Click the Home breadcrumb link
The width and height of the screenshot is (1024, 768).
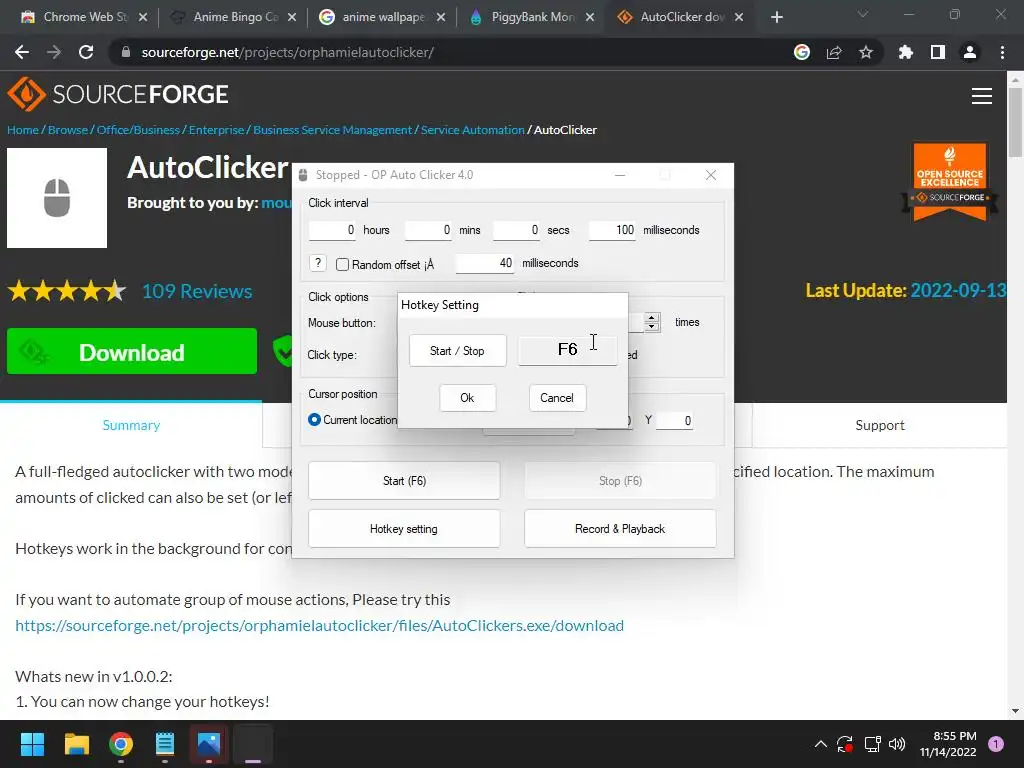point(23,130)
